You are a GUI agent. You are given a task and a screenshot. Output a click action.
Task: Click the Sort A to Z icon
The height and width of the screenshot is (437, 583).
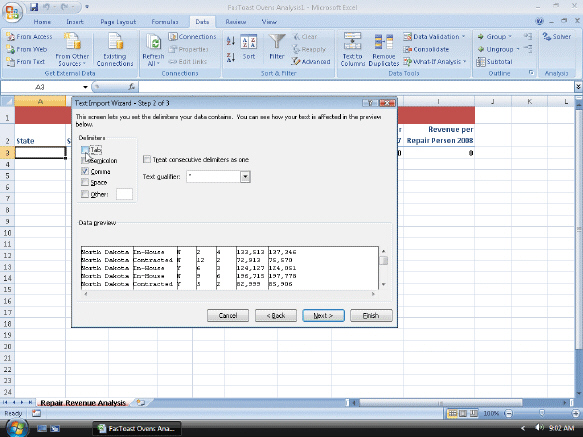point(231,41)
